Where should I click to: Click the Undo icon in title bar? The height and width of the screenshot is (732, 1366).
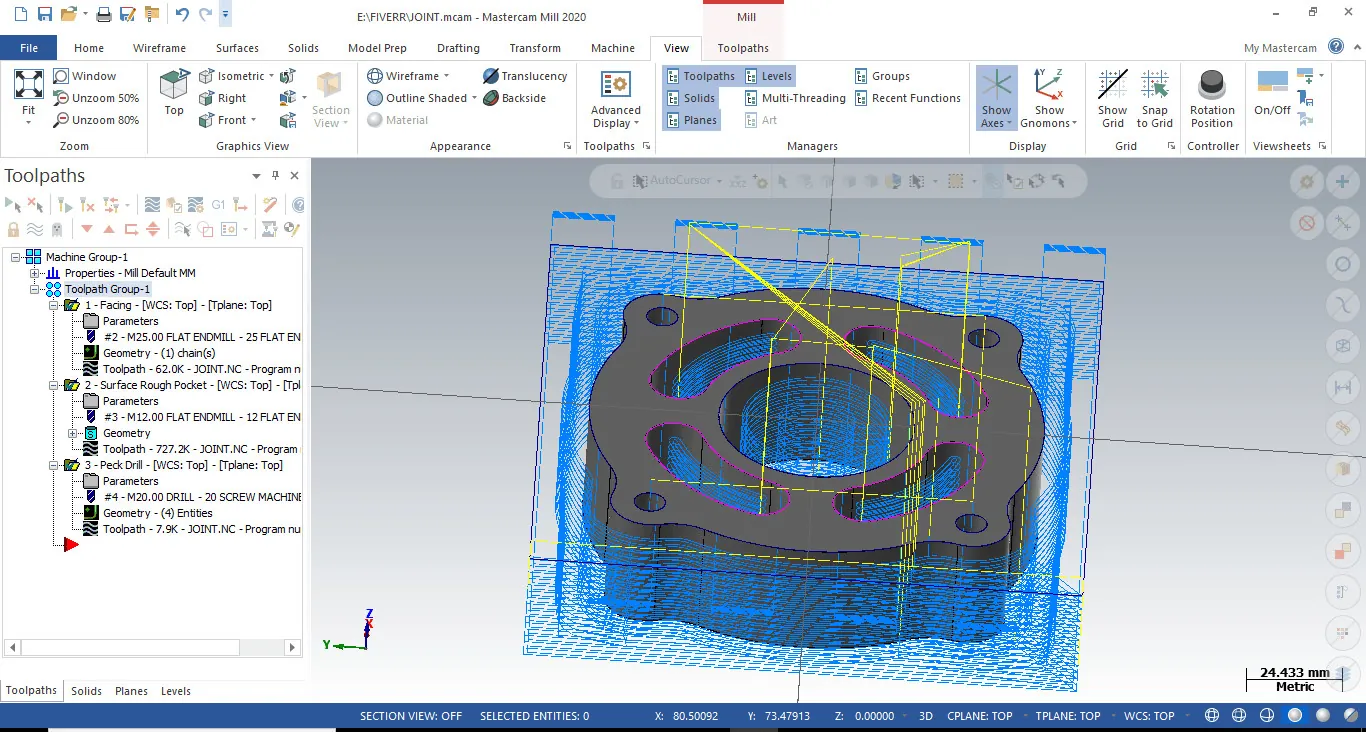coord(181,15)
